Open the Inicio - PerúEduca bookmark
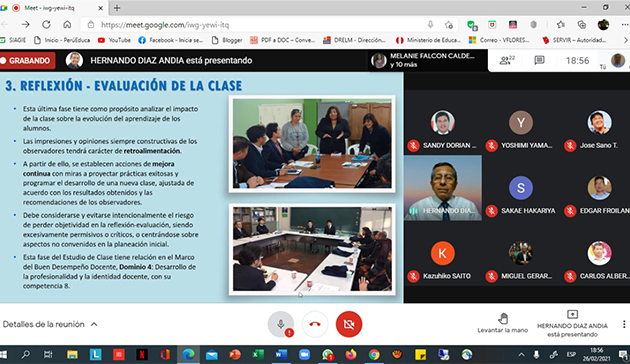 tap(62, 40)
